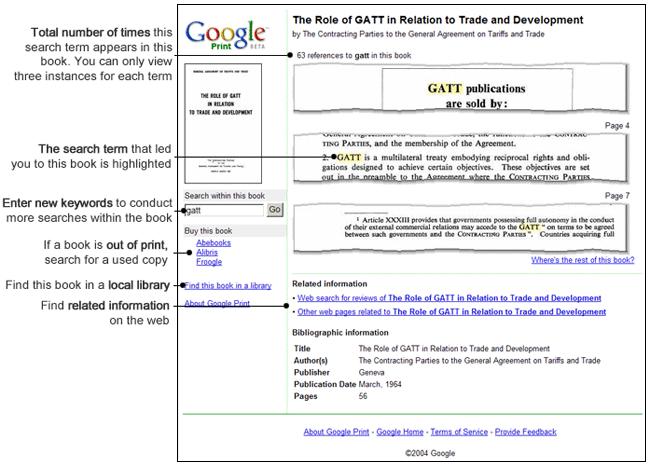
Task: Open the Froogle link
Action: [210, 263]
